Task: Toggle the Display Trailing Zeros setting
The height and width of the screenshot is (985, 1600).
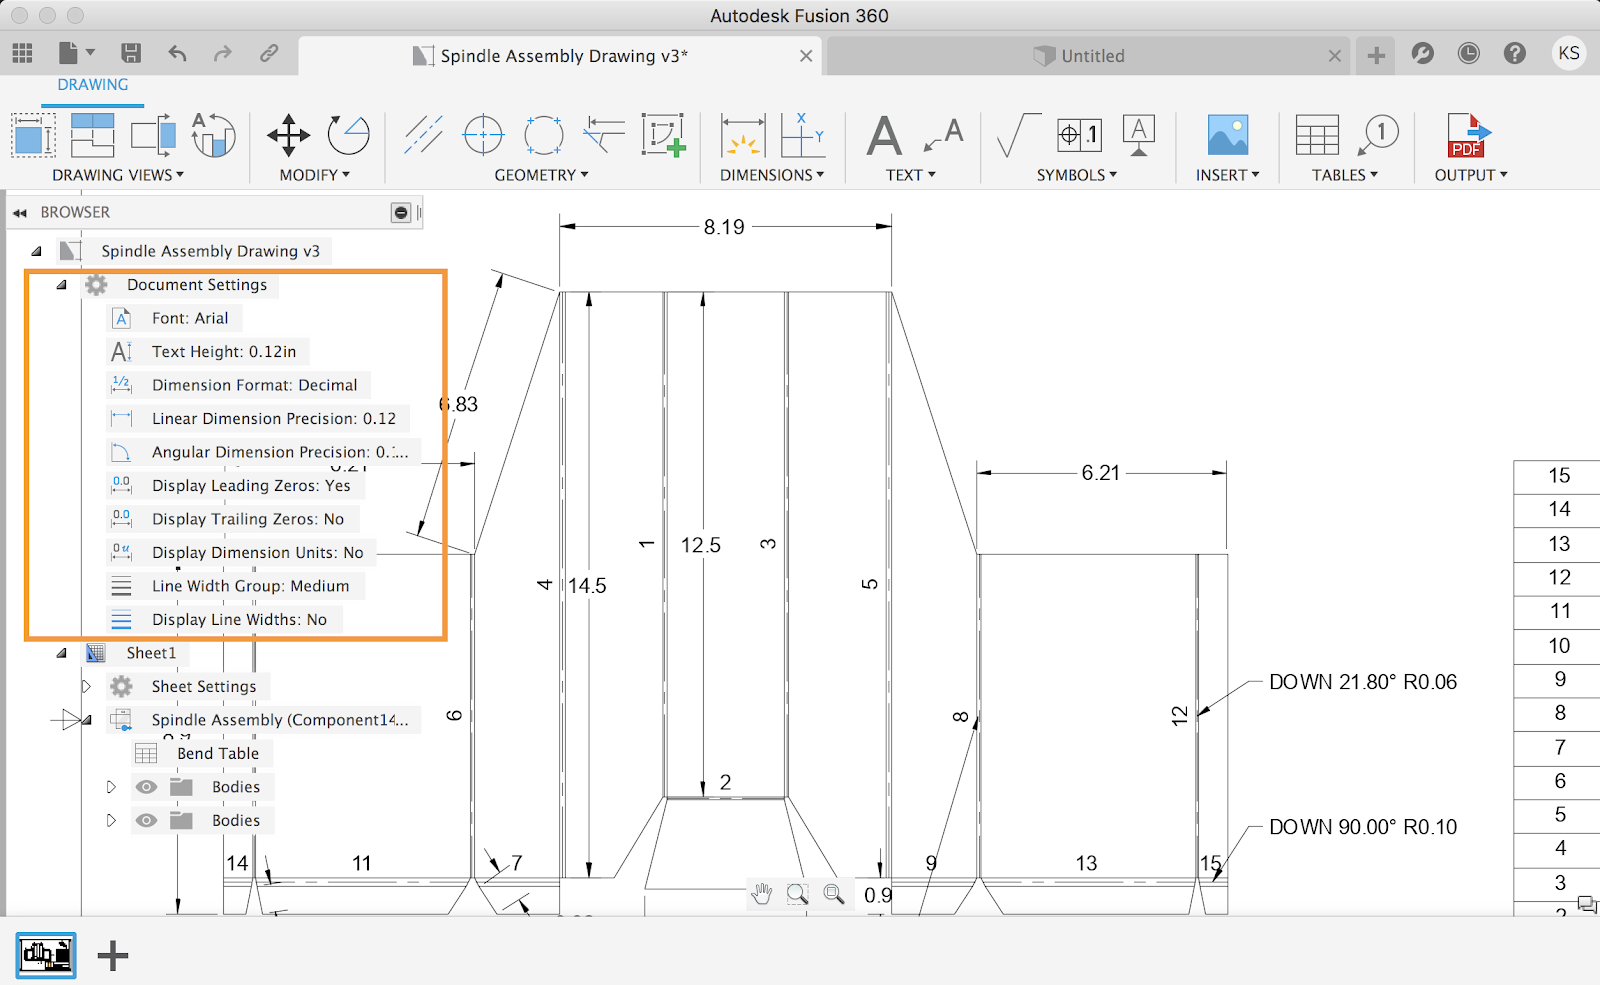Action: (x=248, y=518)
